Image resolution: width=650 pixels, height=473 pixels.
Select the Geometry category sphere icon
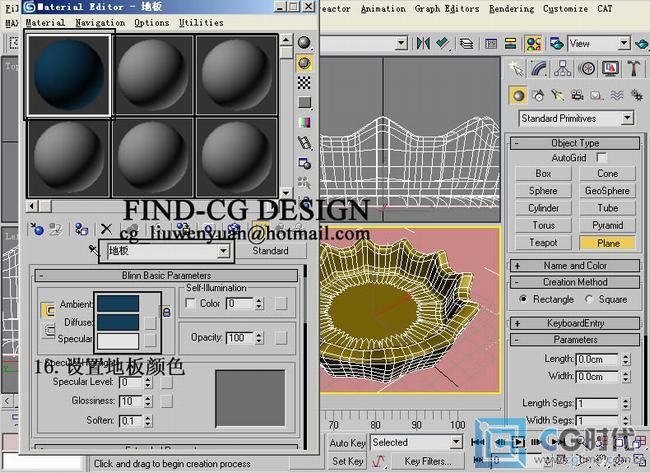click(518, 95)
